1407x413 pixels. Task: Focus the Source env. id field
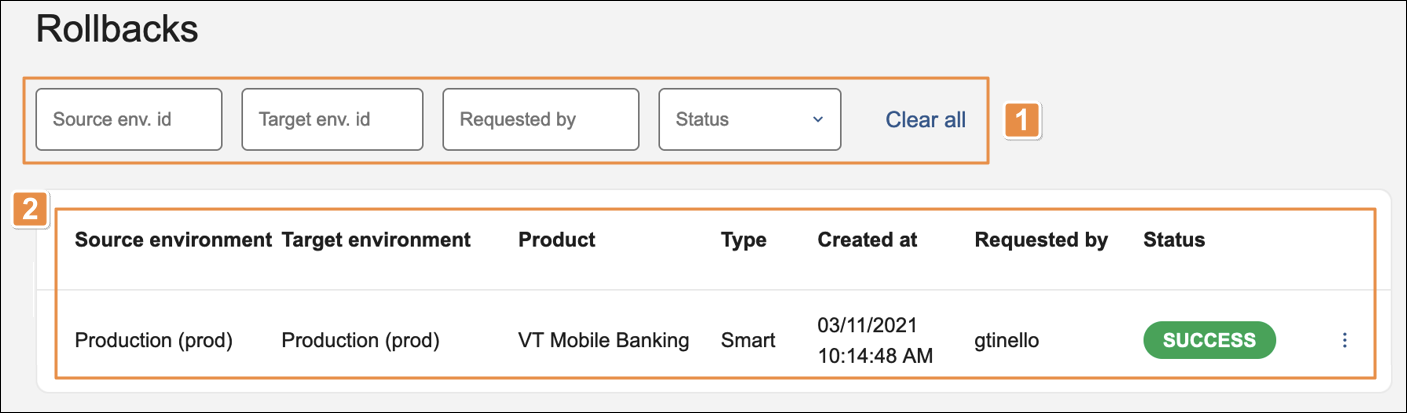(129, 120)
